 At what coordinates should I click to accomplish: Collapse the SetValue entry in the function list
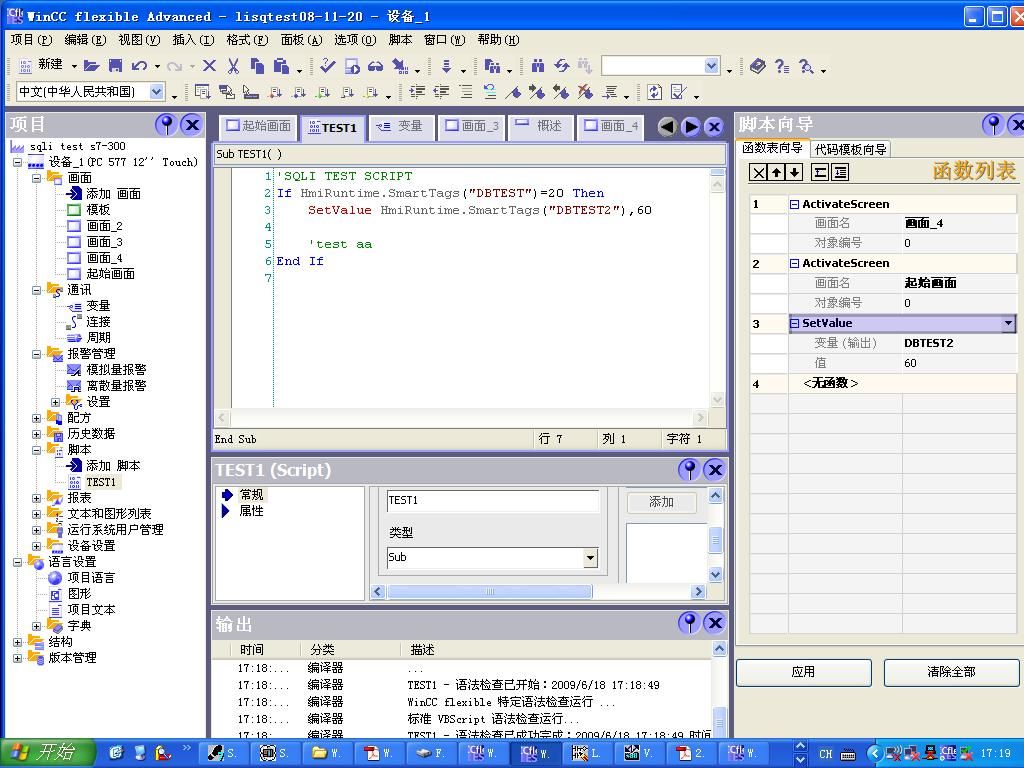(x=794, y=323)
